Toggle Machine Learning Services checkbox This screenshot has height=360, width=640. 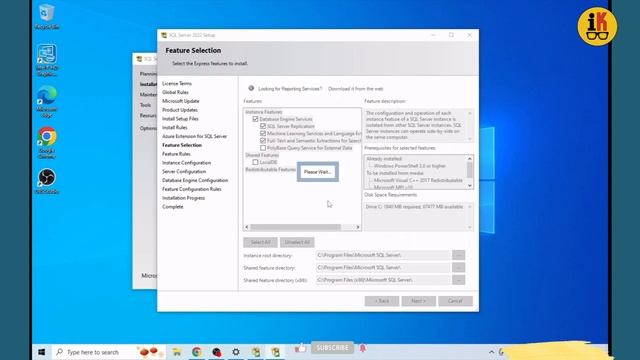(263, 133)
